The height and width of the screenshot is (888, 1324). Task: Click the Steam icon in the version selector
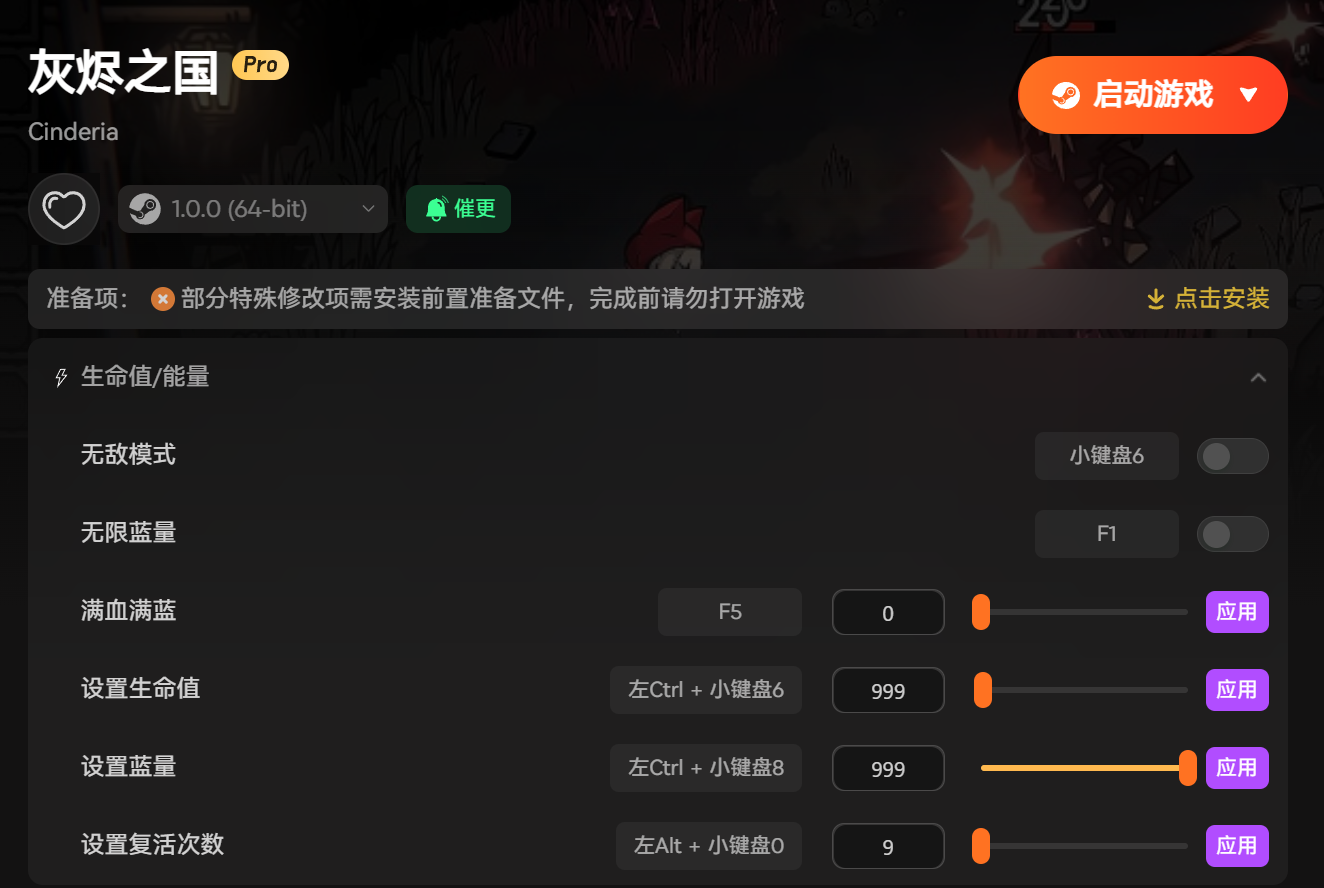coord(145,209)
